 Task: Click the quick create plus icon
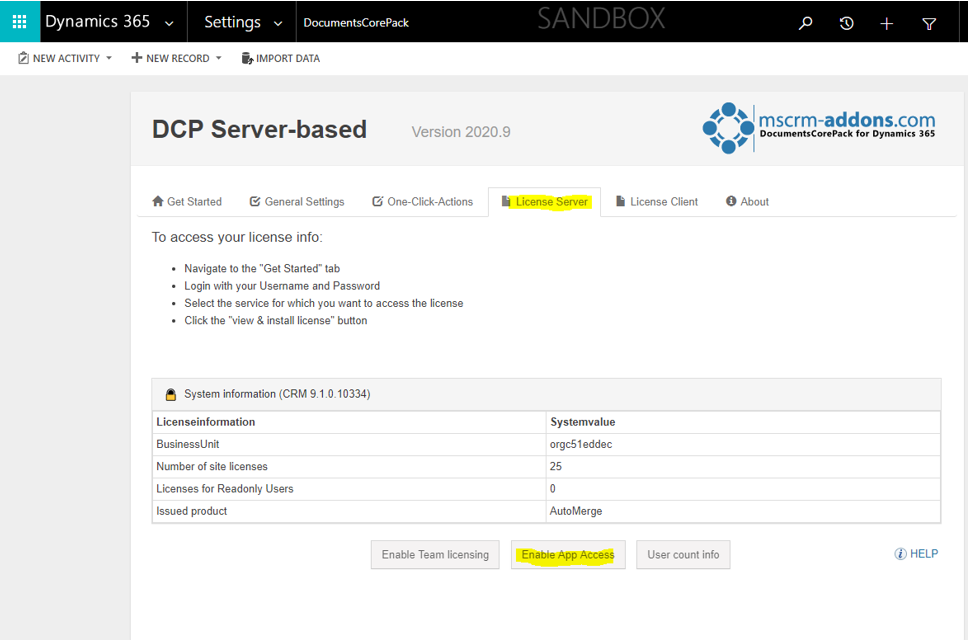[887, 23]
